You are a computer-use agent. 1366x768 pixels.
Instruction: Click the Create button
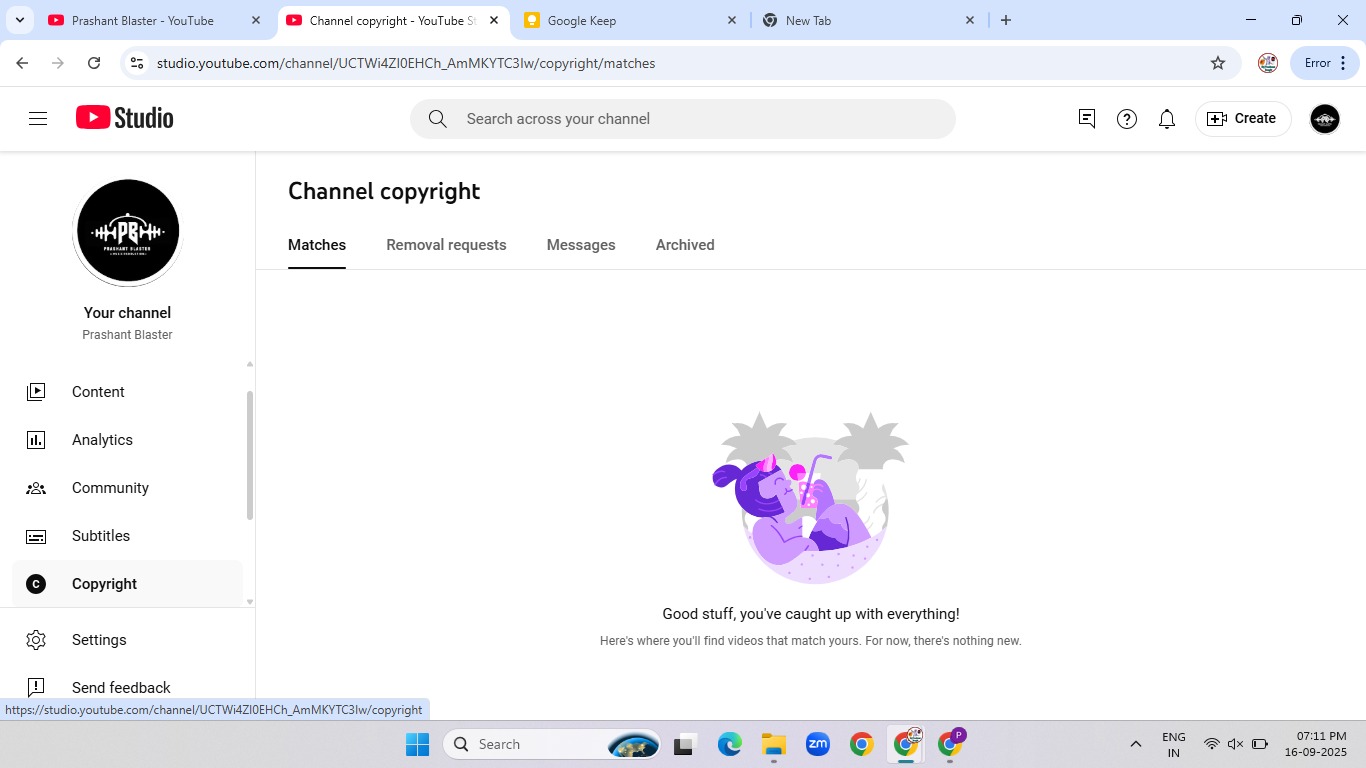(x=1243, y=119)
